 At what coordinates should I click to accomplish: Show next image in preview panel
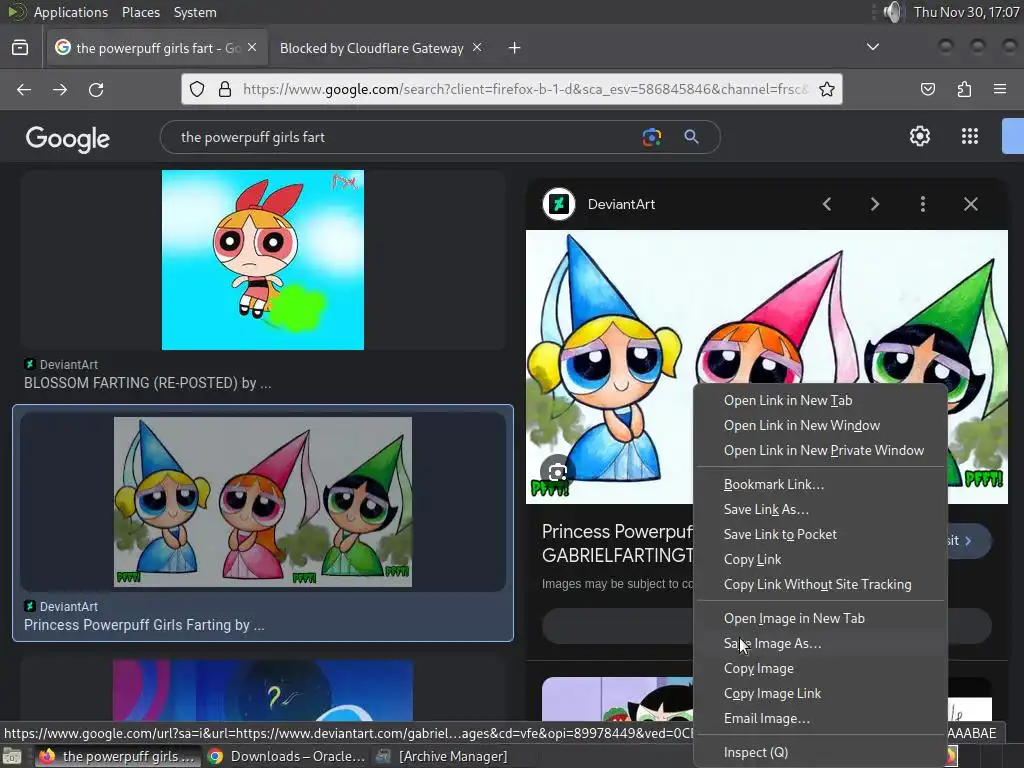click(874, 204)
